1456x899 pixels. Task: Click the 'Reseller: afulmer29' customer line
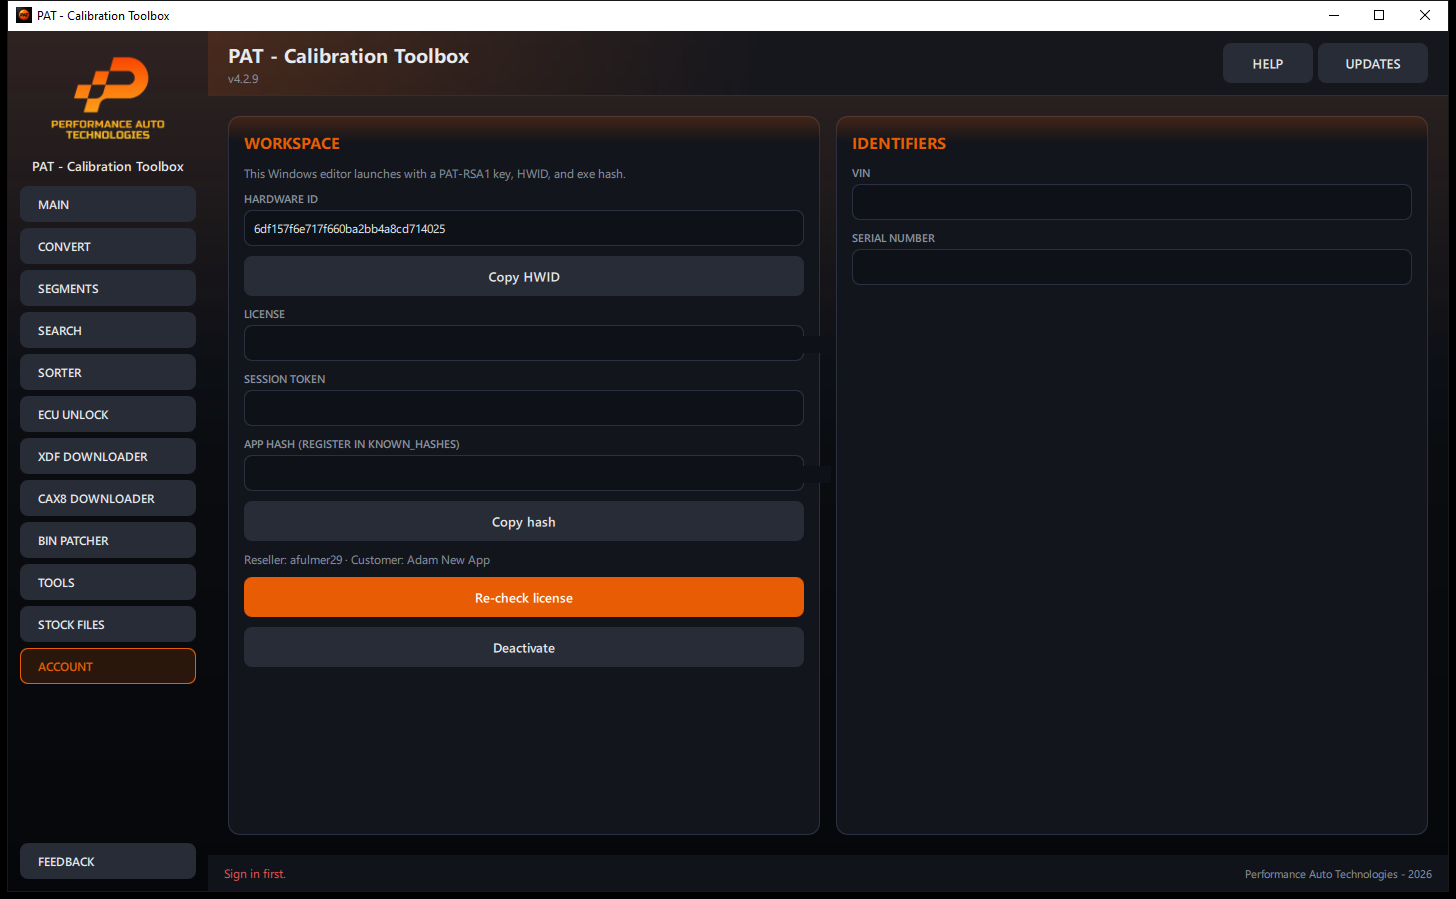pyautogui.click(x=367, y=560)
